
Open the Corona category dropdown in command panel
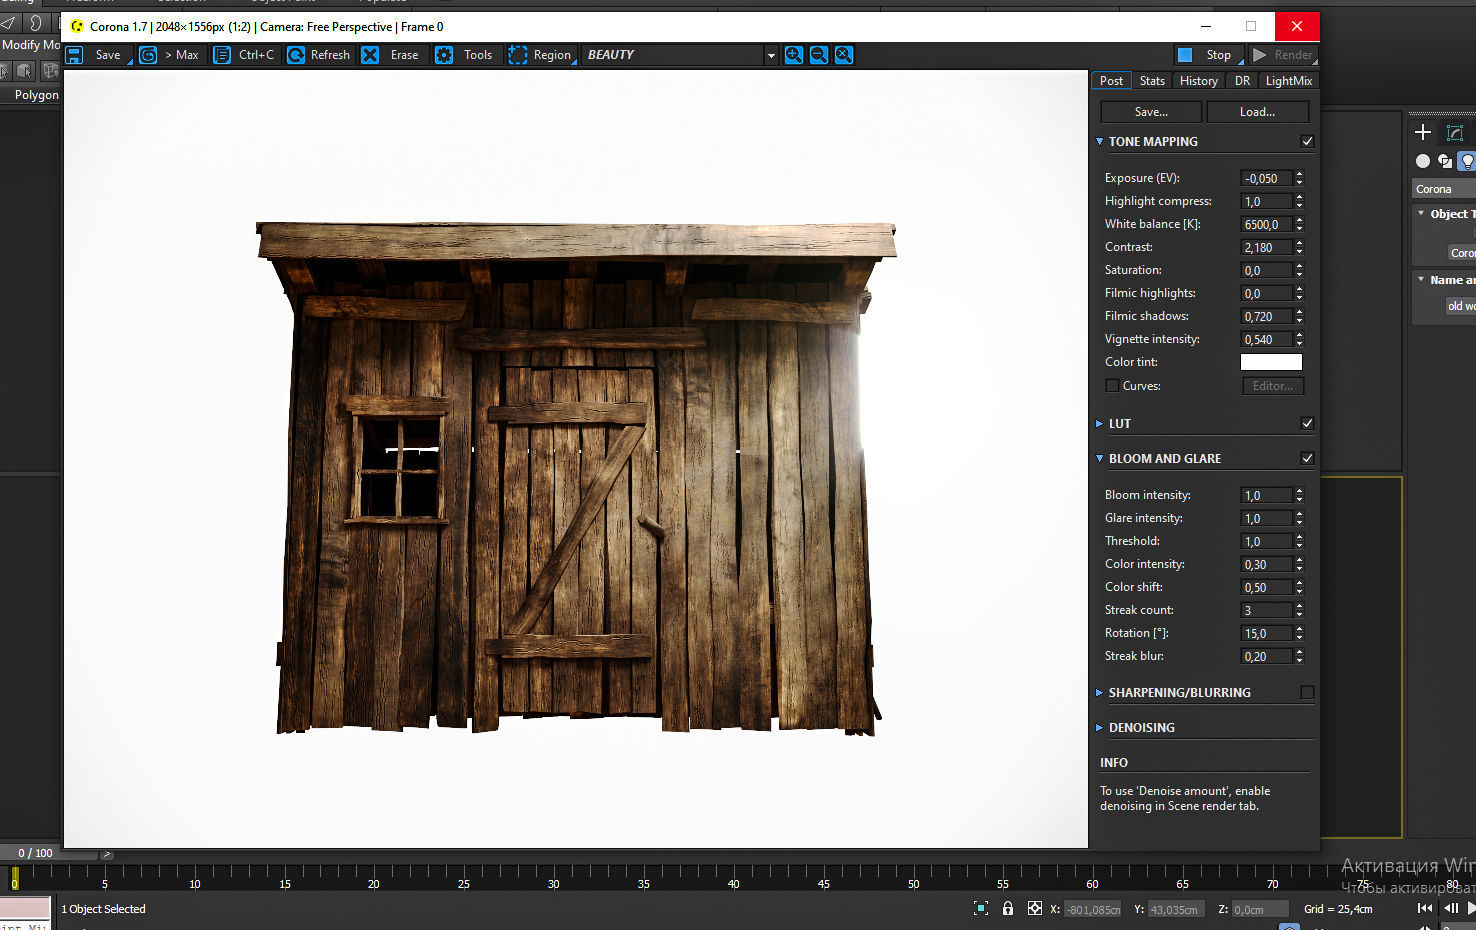1444,189
